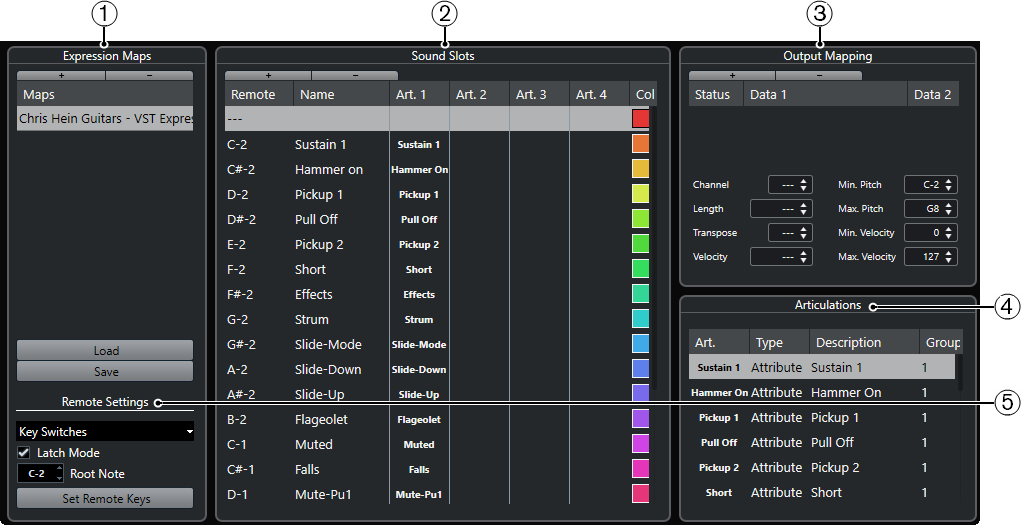This screenshot has height=525, width=1021.
Task: Click color swatch of Slide-Mode slot
Action: [640, 344]
